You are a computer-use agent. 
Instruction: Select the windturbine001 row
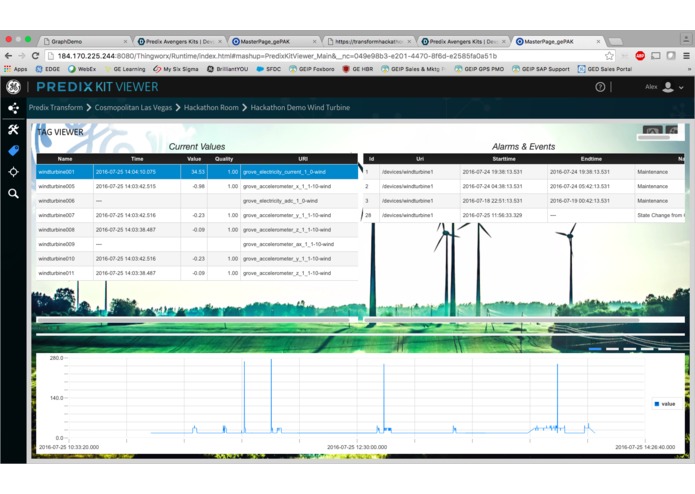pyautogui.click(x=197, y=172)
